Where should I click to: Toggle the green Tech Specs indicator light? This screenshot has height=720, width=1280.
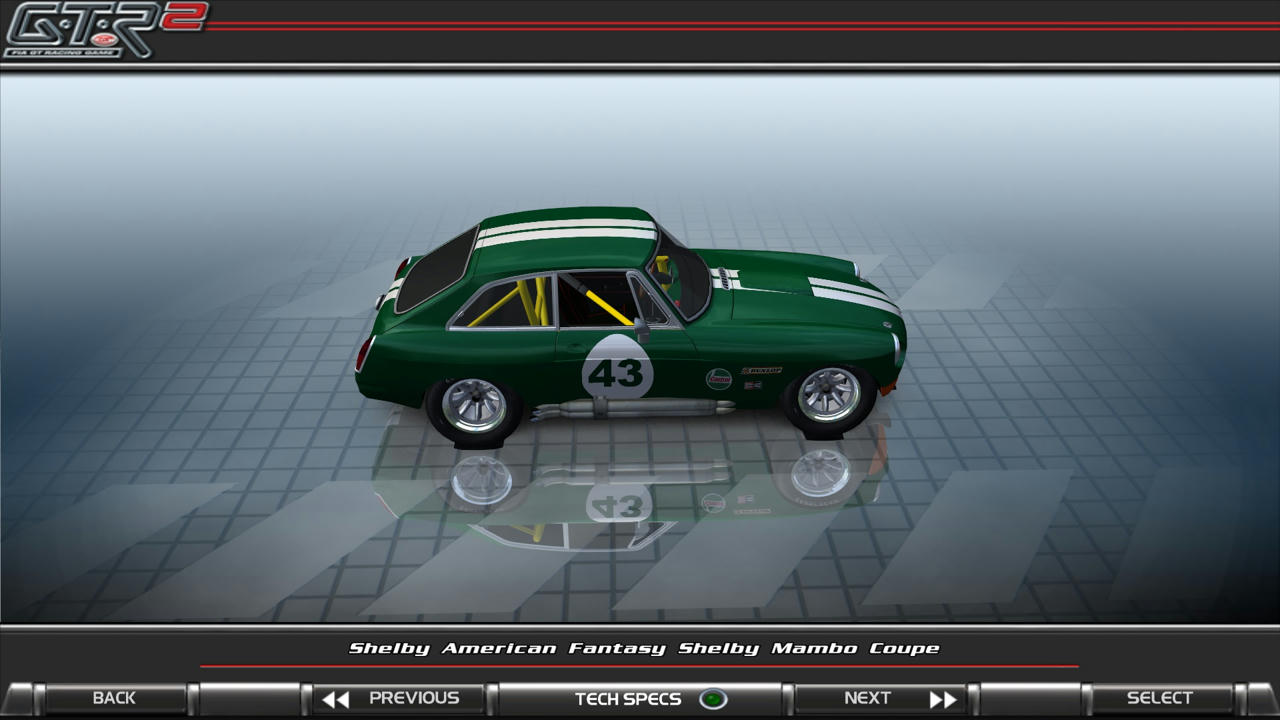[713, 699]
